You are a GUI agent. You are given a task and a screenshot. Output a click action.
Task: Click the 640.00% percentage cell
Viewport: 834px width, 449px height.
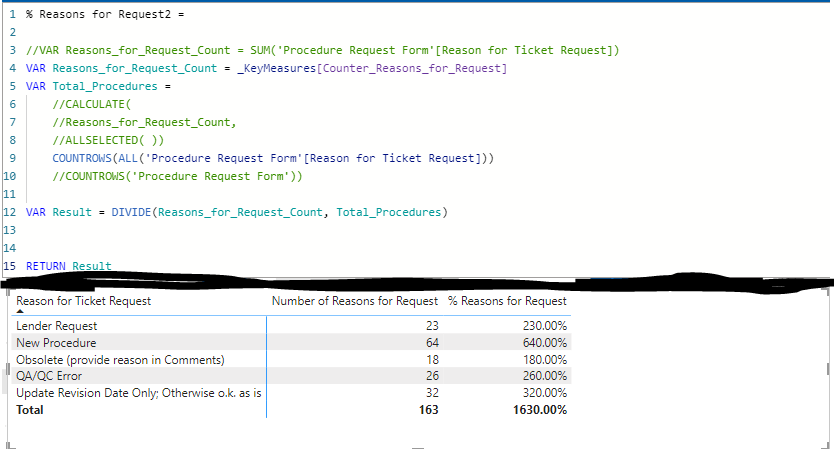click(545, 343)
